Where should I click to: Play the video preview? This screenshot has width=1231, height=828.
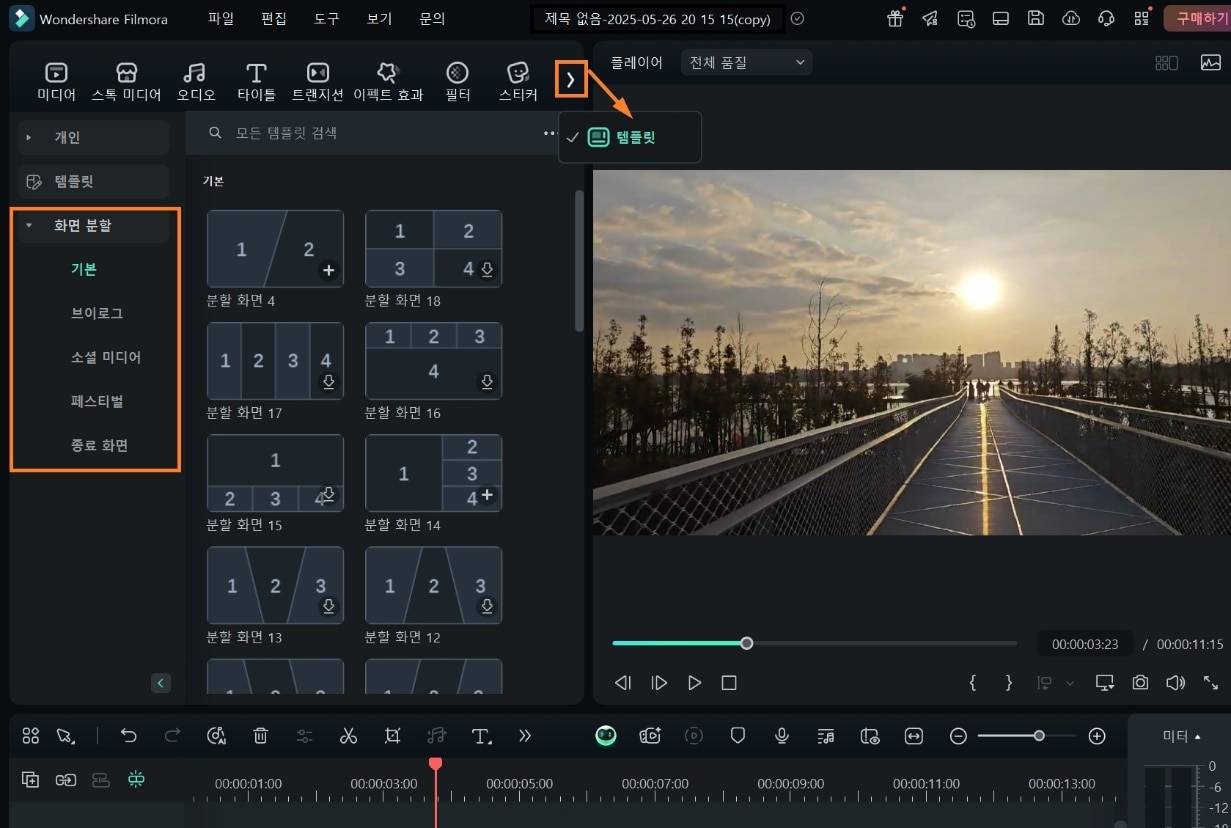(x=694, y=683)
